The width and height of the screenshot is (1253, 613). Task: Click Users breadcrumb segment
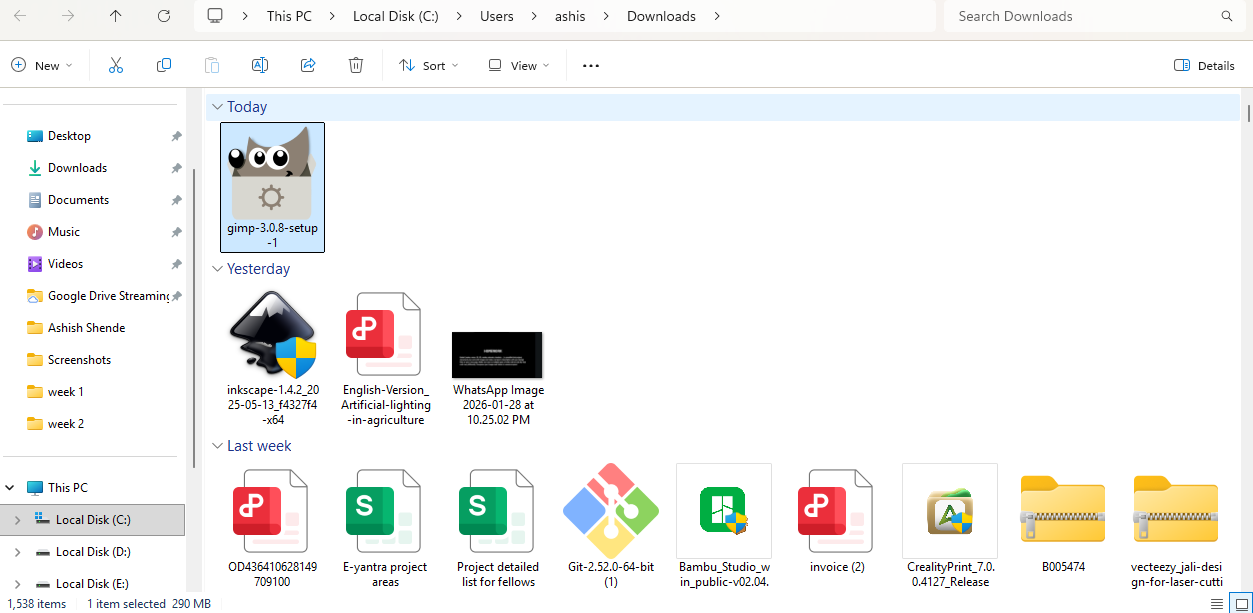tap(497, 16)
